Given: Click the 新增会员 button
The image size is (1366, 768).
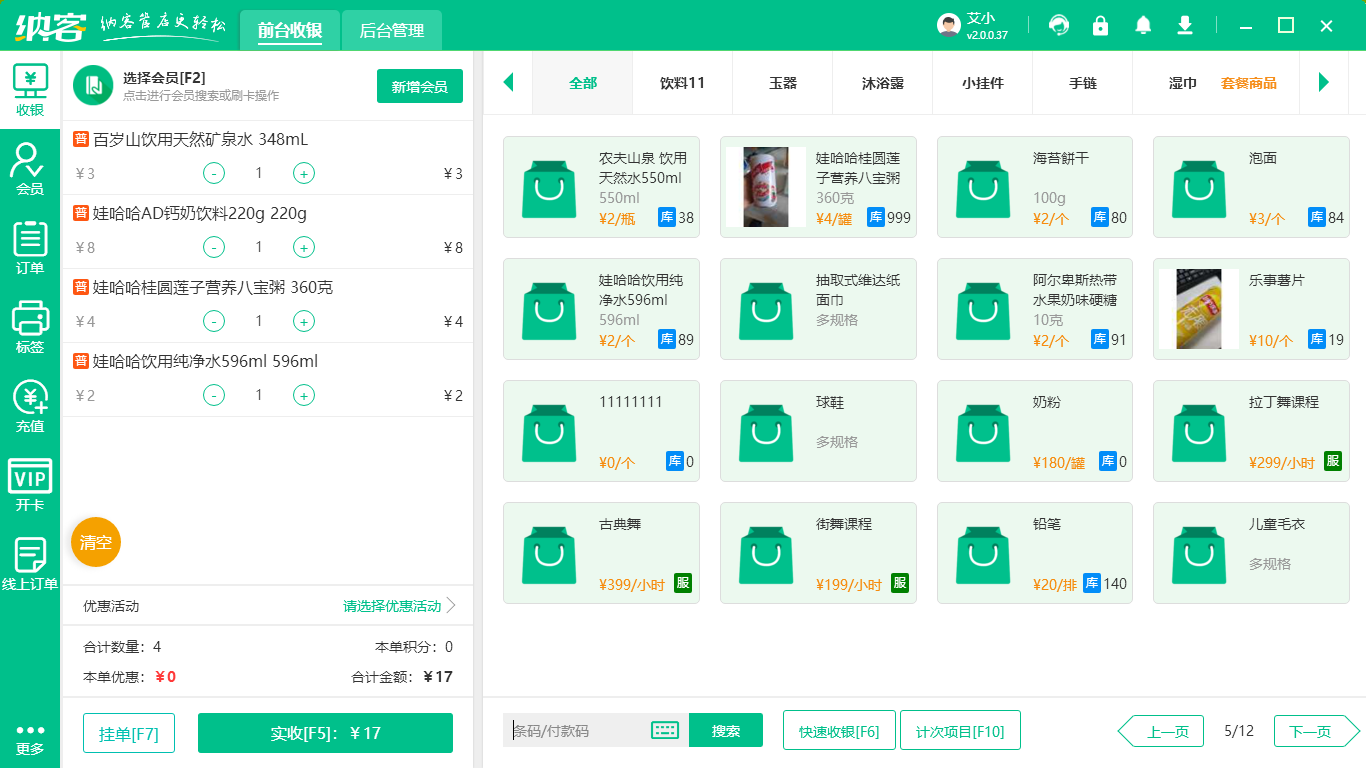Looking at the screenshot, I should point(420,86).
